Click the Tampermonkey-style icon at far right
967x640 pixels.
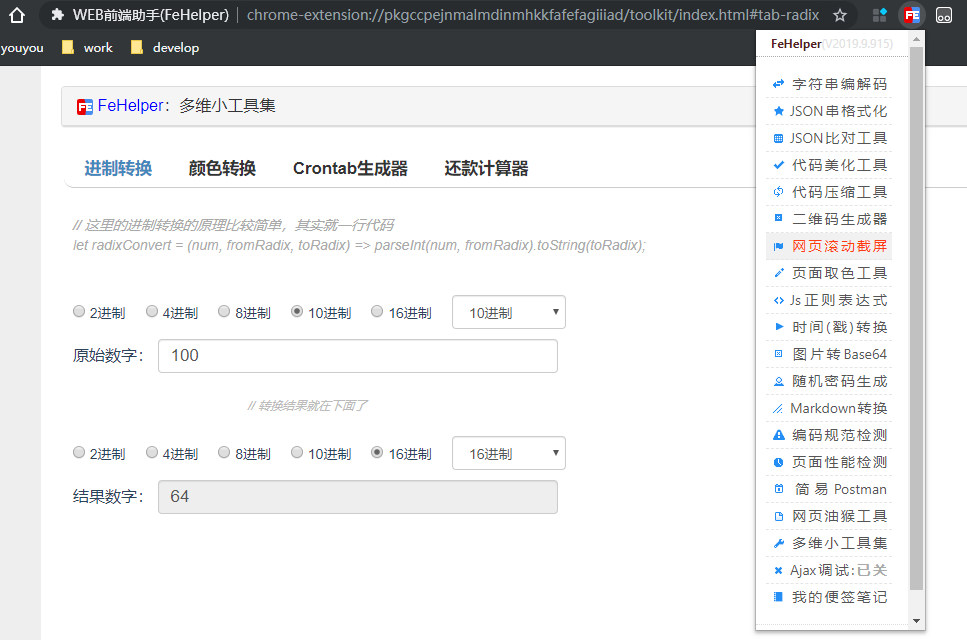pyautogui.click(x=944, y=15)
